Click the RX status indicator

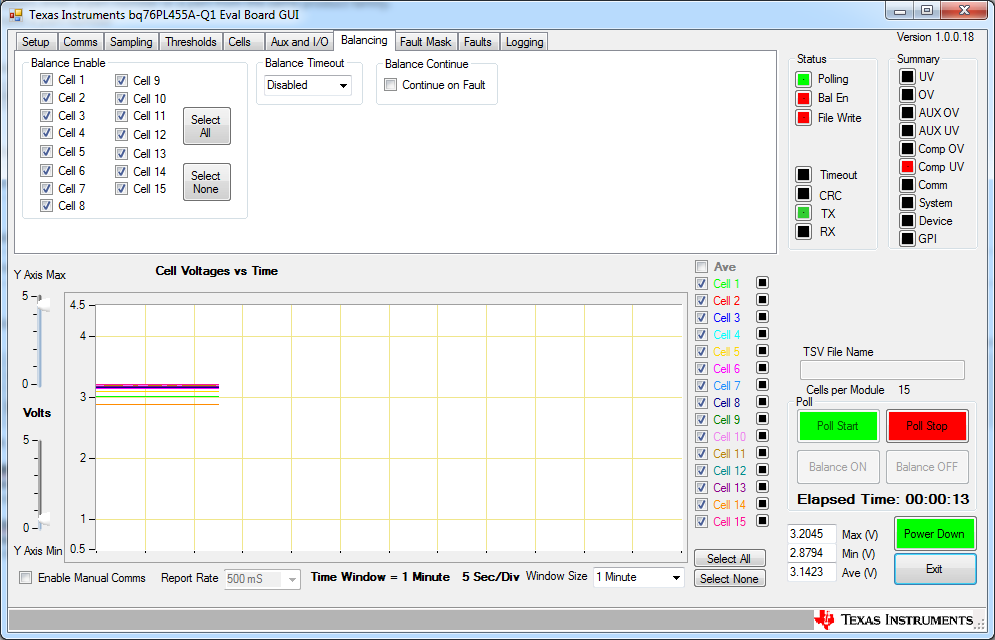point(803,232)
